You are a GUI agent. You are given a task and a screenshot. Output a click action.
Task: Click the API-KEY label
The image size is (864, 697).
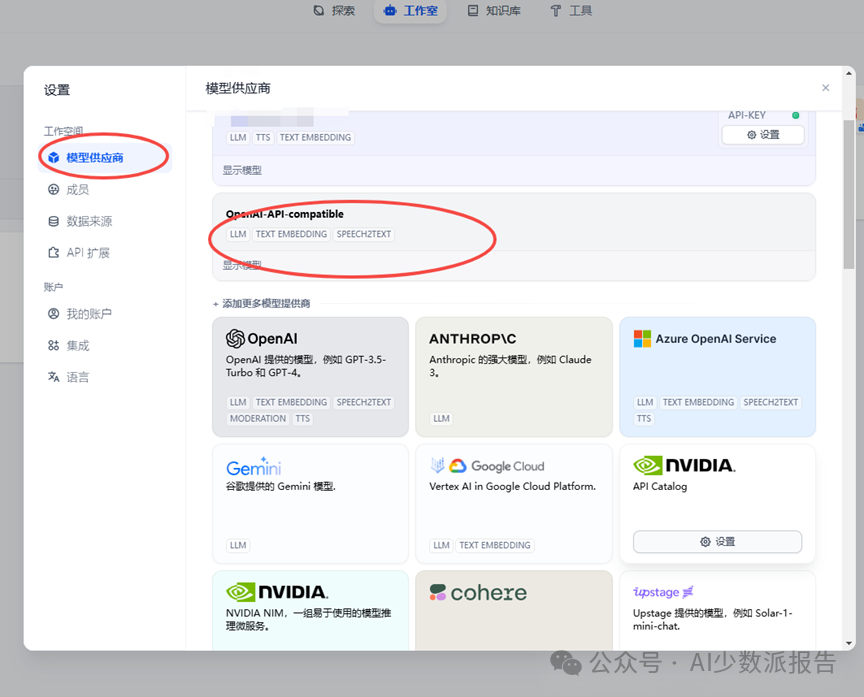point(747,115)
